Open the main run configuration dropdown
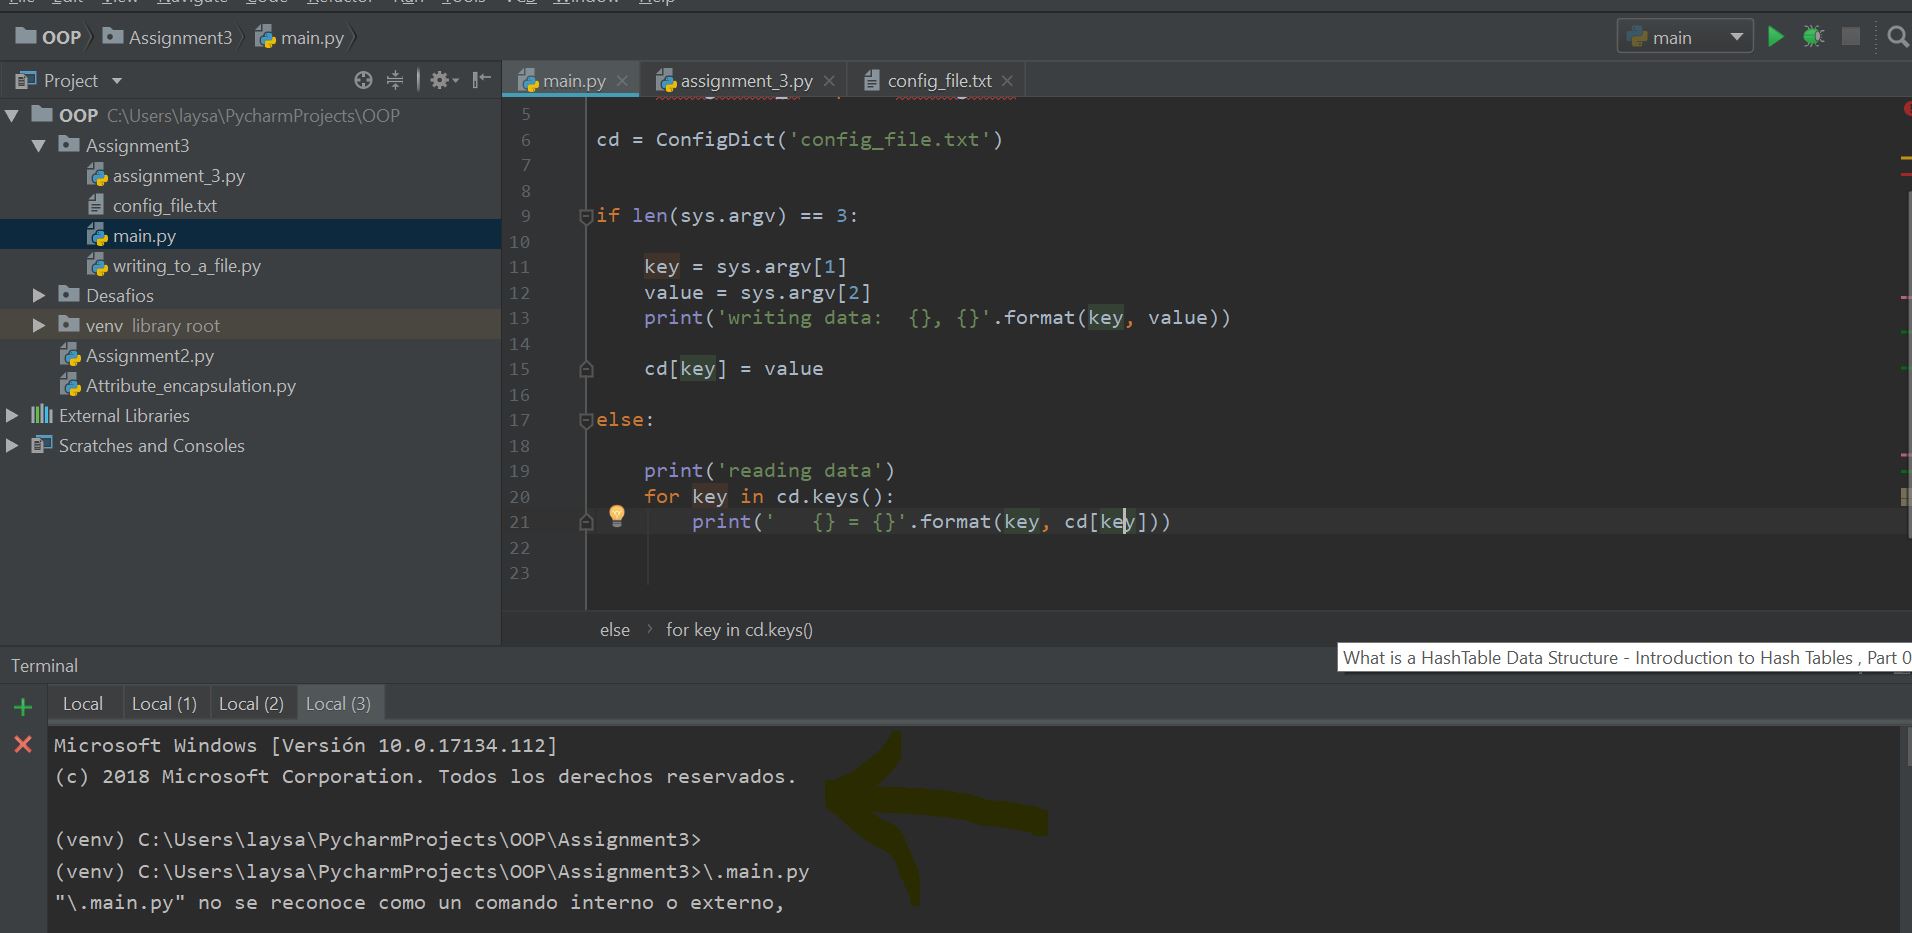The width and height of the screenshot is (1912, 933). [x=1685, y=37]
